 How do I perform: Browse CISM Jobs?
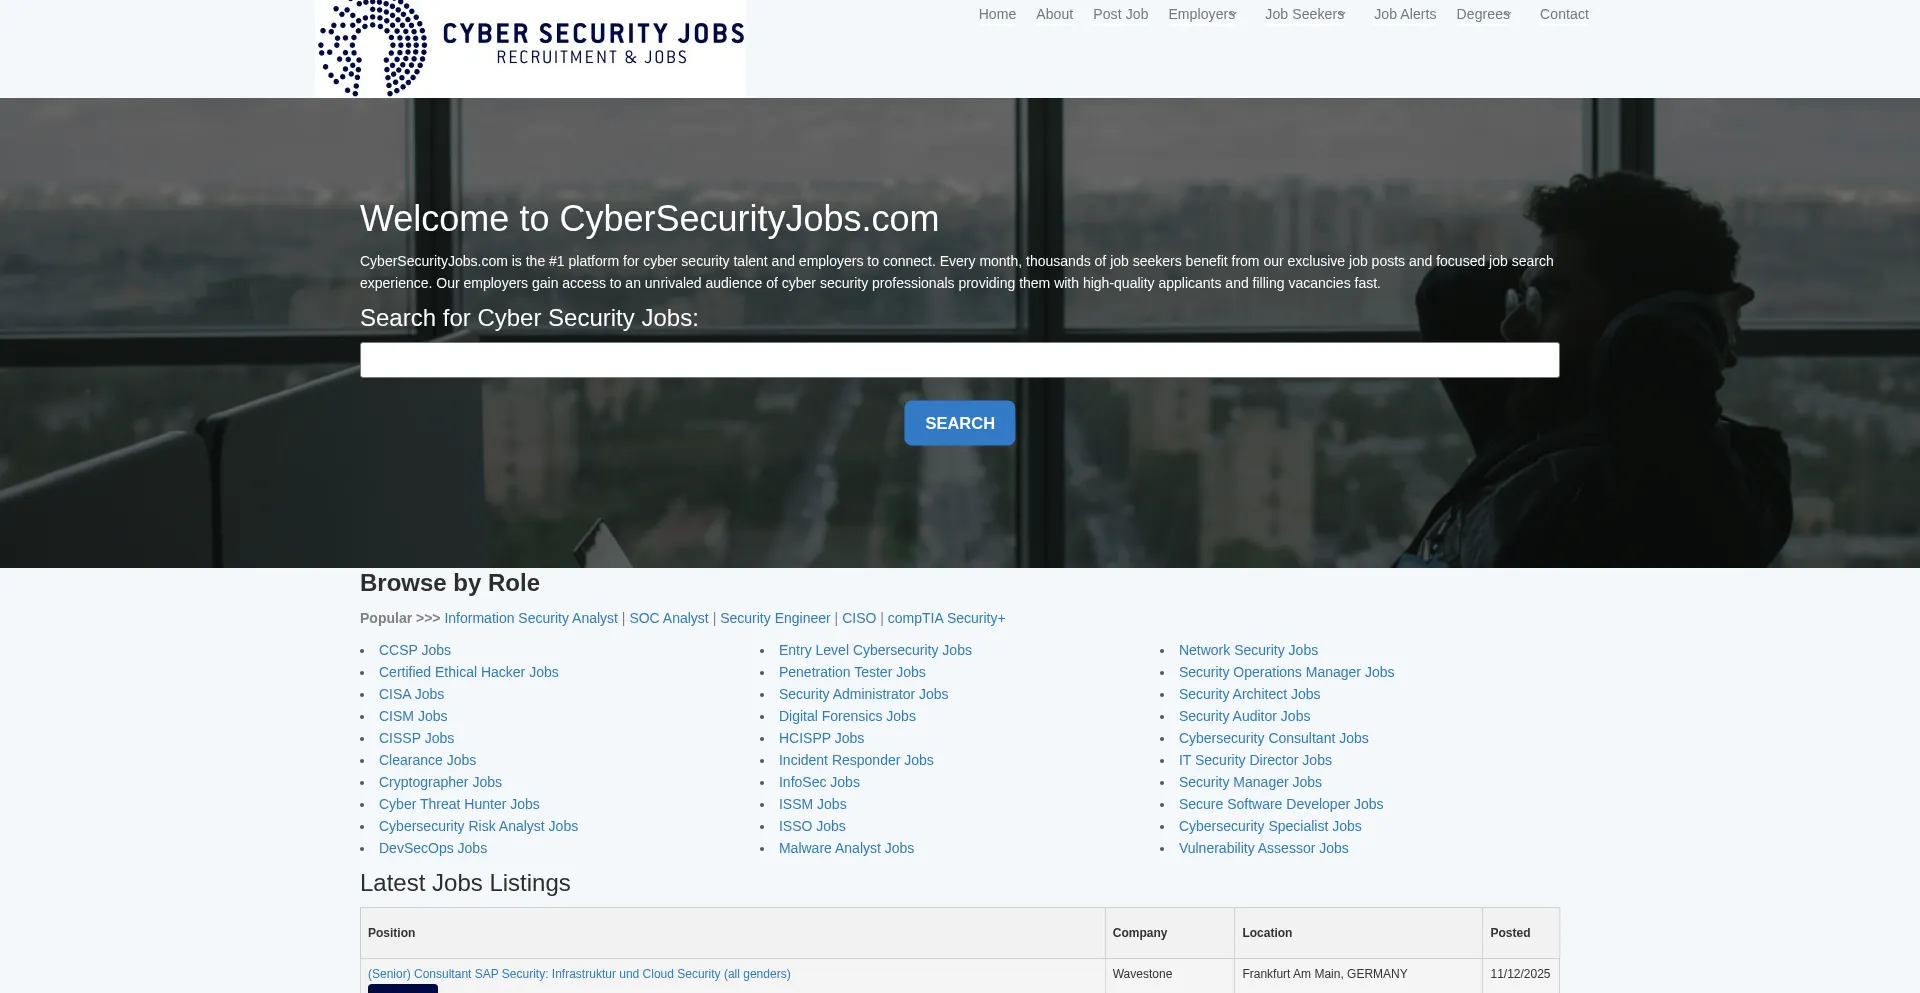tap(413, 716)
